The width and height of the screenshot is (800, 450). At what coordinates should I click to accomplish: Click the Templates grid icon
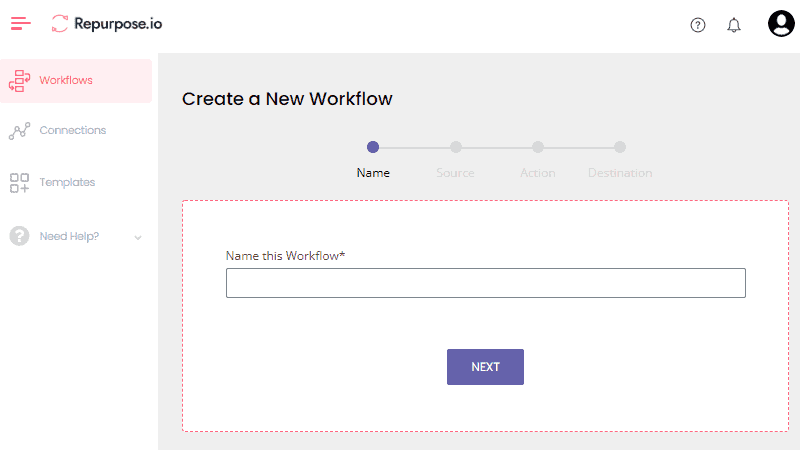[19, 183]
